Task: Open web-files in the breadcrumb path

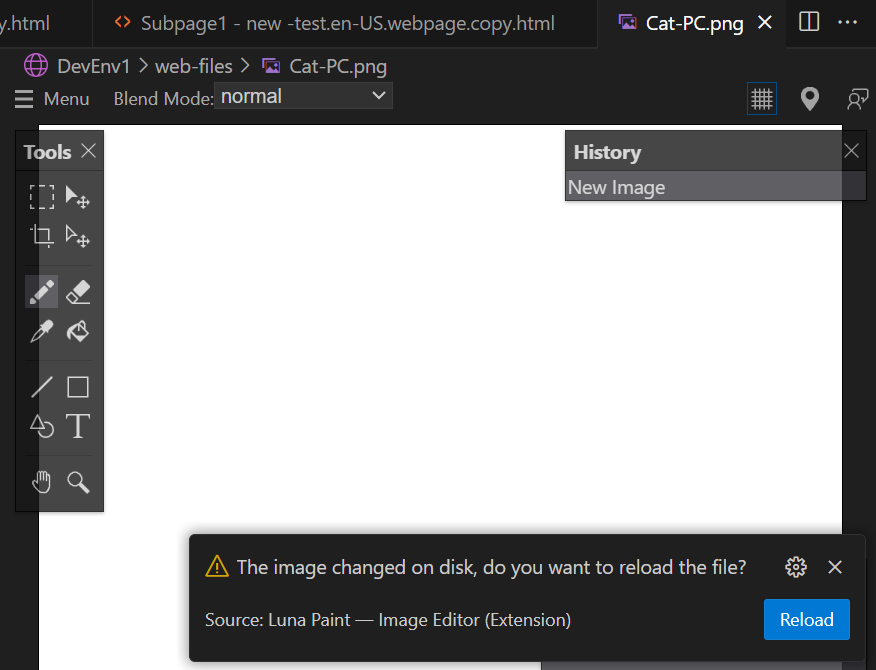Action: tap(193, 65)
